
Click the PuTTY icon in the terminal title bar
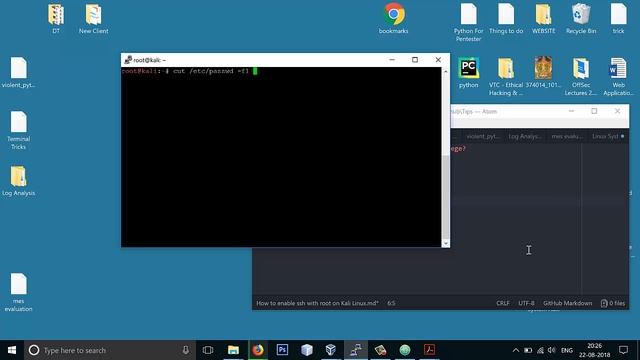(x=128, y=60)
